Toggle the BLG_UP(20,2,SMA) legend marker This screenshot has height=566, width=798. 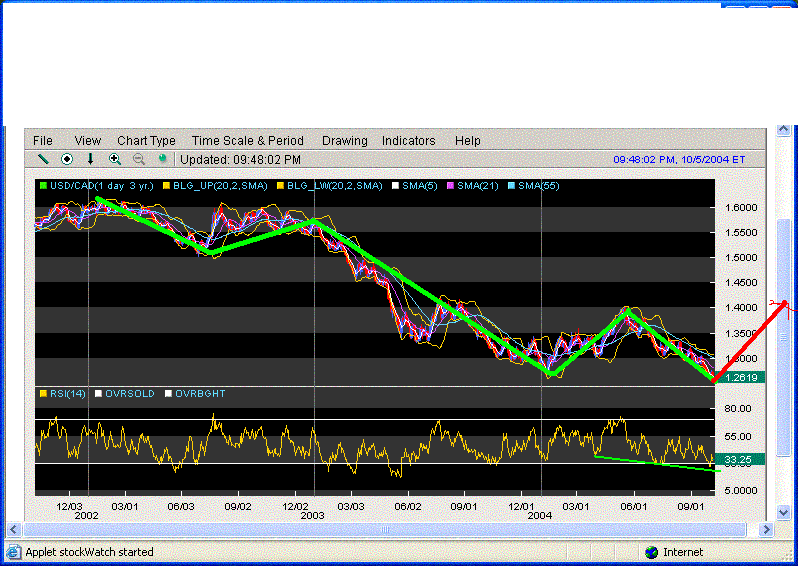click(166, 186)
